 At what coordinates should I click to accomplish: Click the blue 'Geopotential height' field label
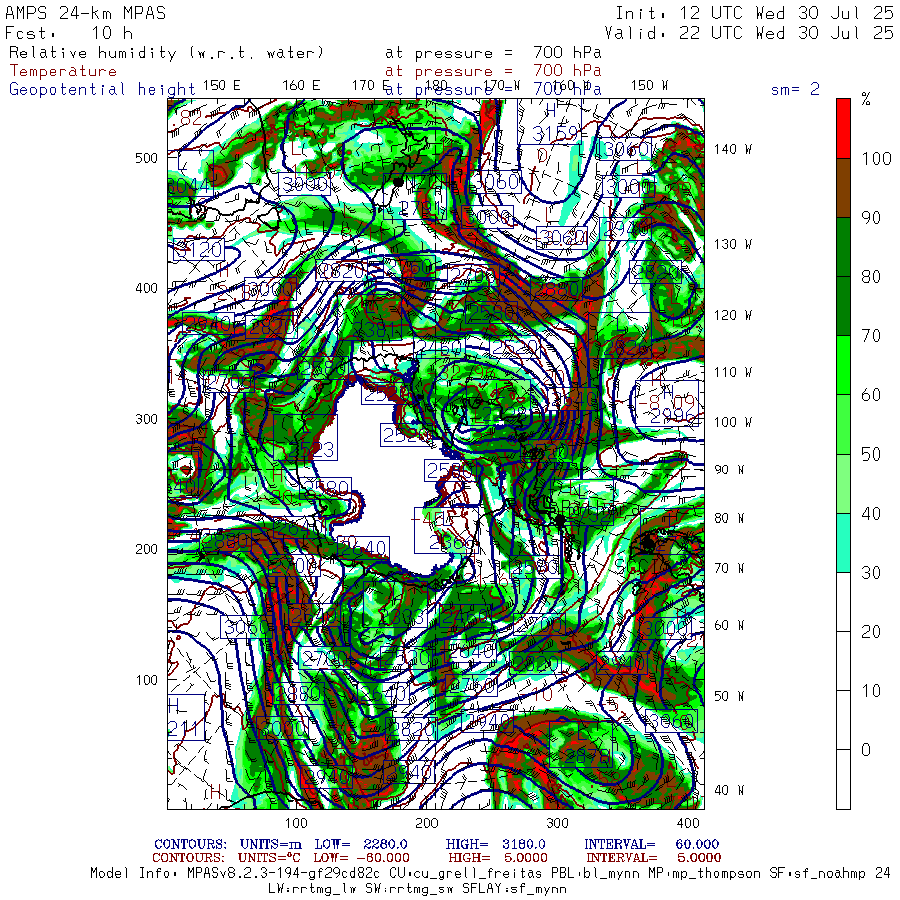coord(102,90)
